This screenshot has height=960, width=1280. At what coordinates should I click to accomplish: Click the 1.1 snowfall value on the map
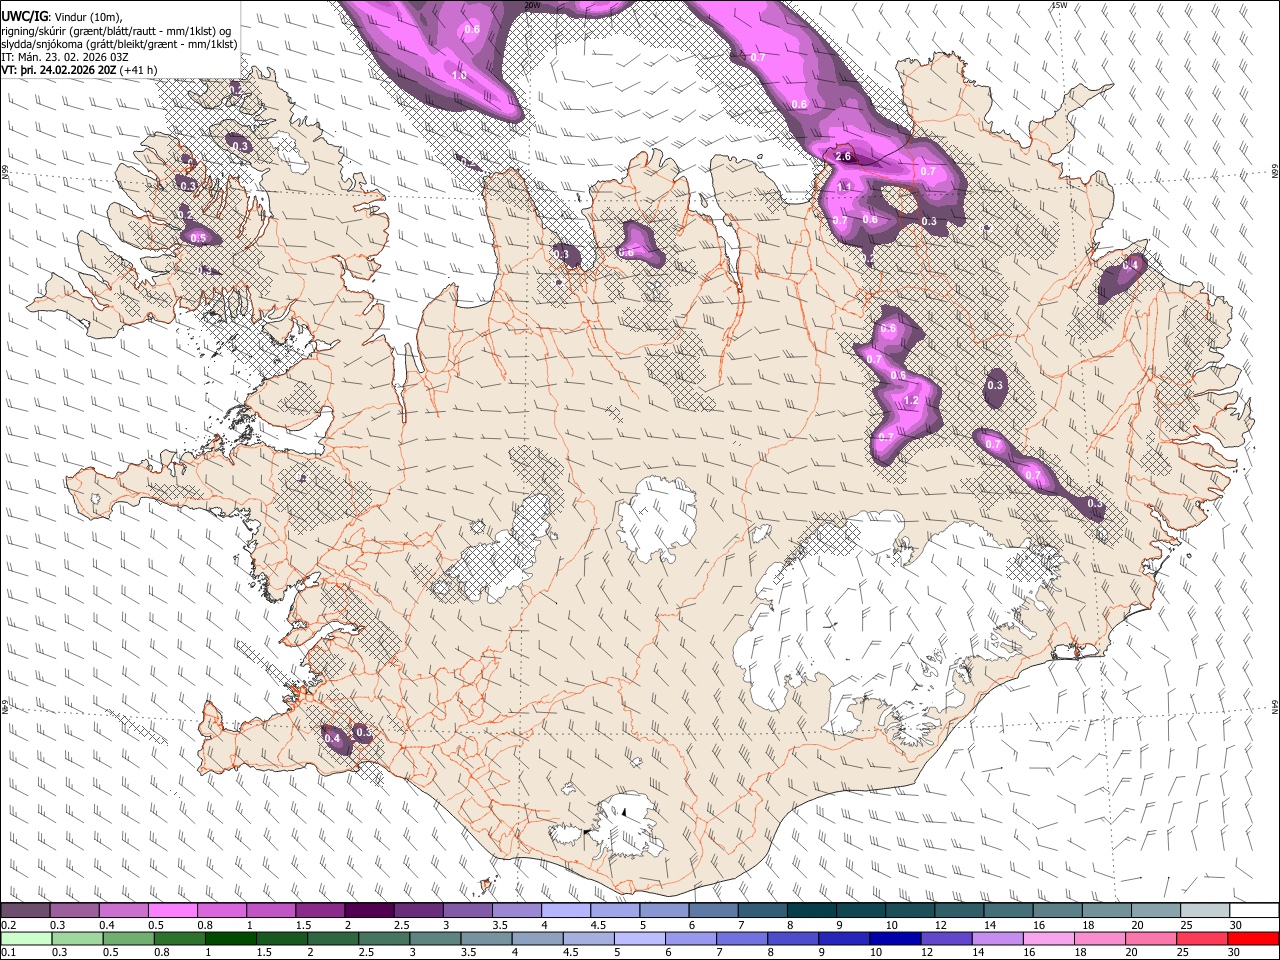coord(843,187)
